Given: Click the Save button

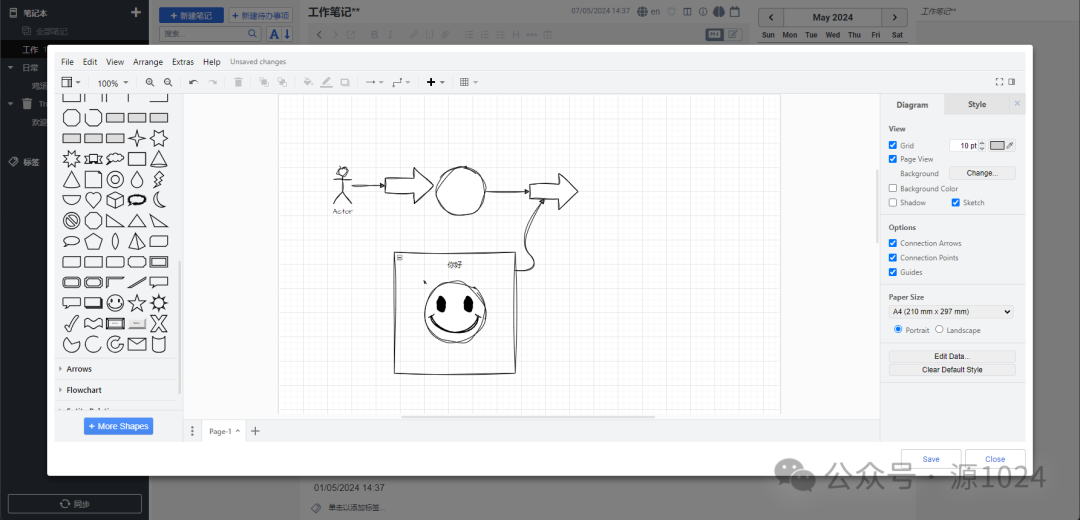Looking at the screenshot, I should pyautogui.click(x=931, y=459).
